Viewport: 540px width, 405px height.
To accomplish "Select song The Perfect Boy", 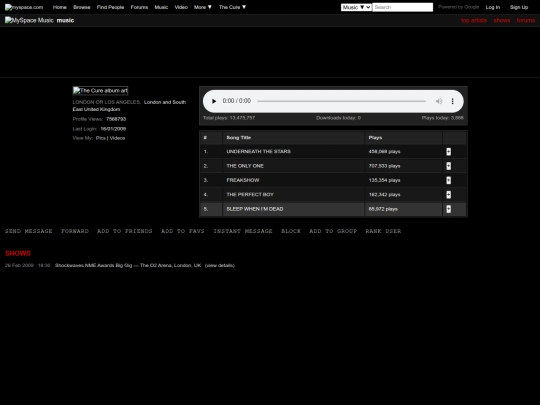I will (x=250, y=195).
